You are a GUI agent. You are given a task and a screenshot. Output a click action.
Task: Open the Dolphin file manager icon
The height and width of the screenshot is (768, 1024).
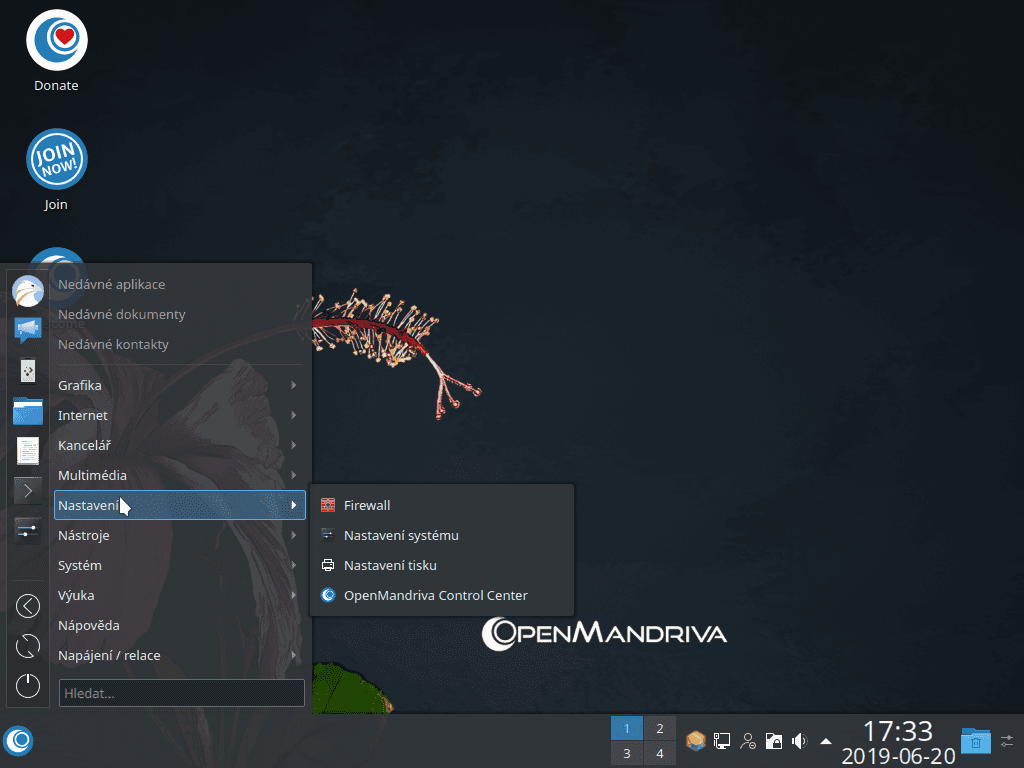pyautogui.click(x=27, y=411)
